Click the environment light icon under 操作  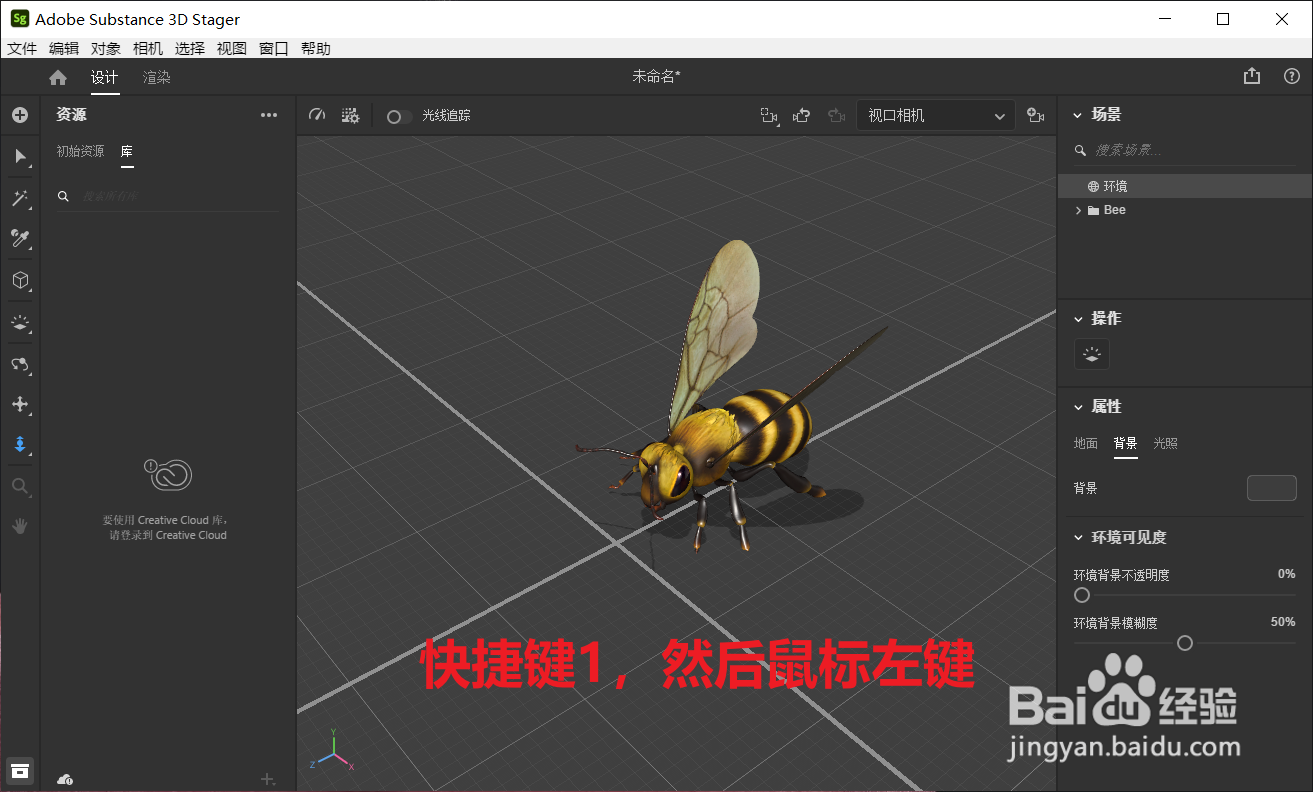[x=1091, y=354]
